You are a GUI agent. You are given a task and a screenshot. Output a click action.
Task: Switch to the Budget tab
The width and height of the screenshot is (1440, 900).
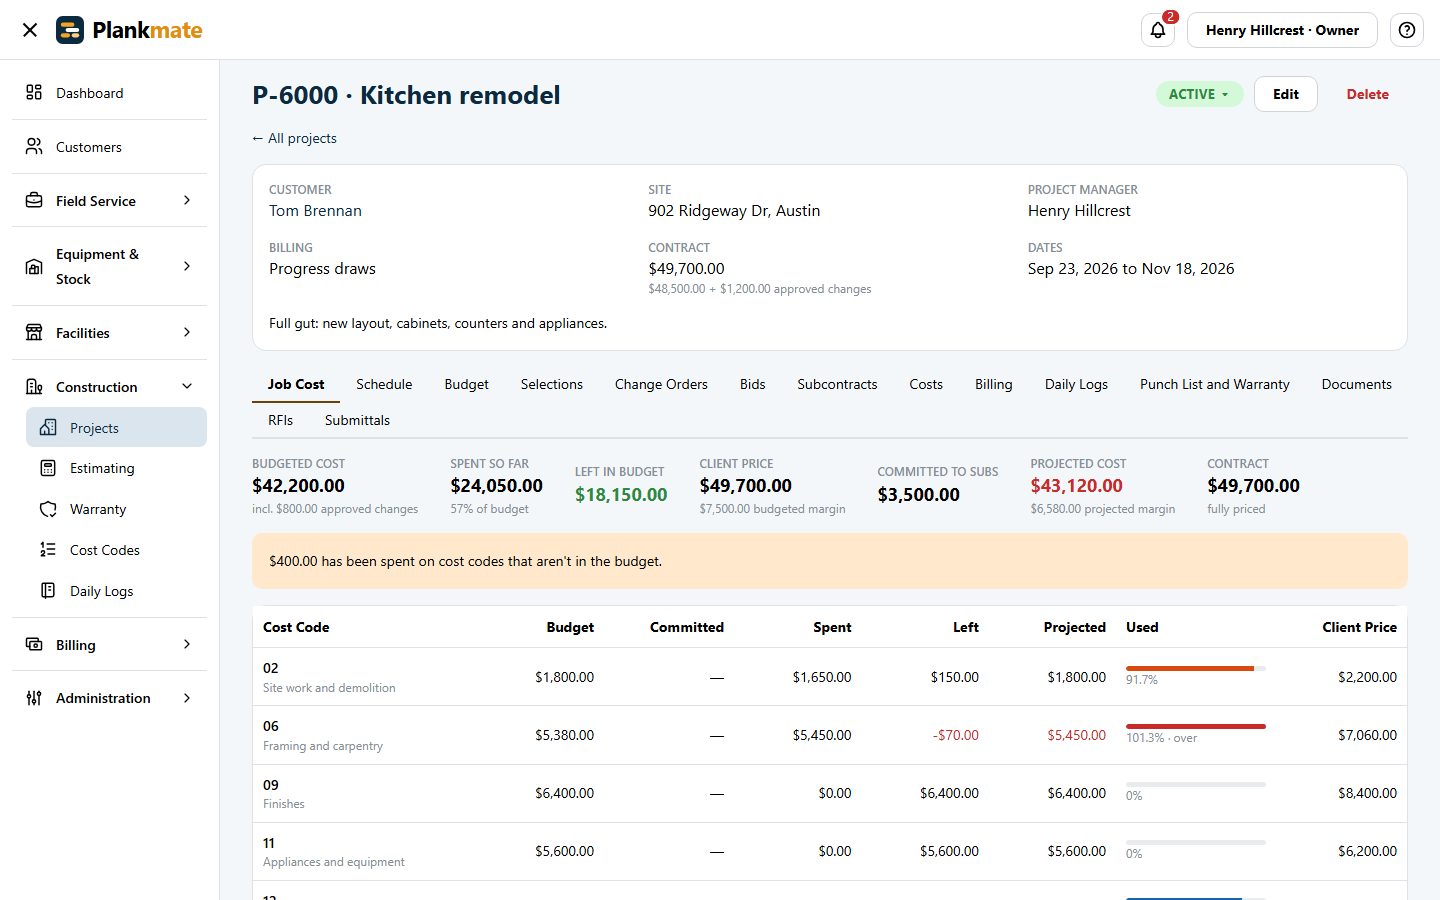[x=466, y=384]
